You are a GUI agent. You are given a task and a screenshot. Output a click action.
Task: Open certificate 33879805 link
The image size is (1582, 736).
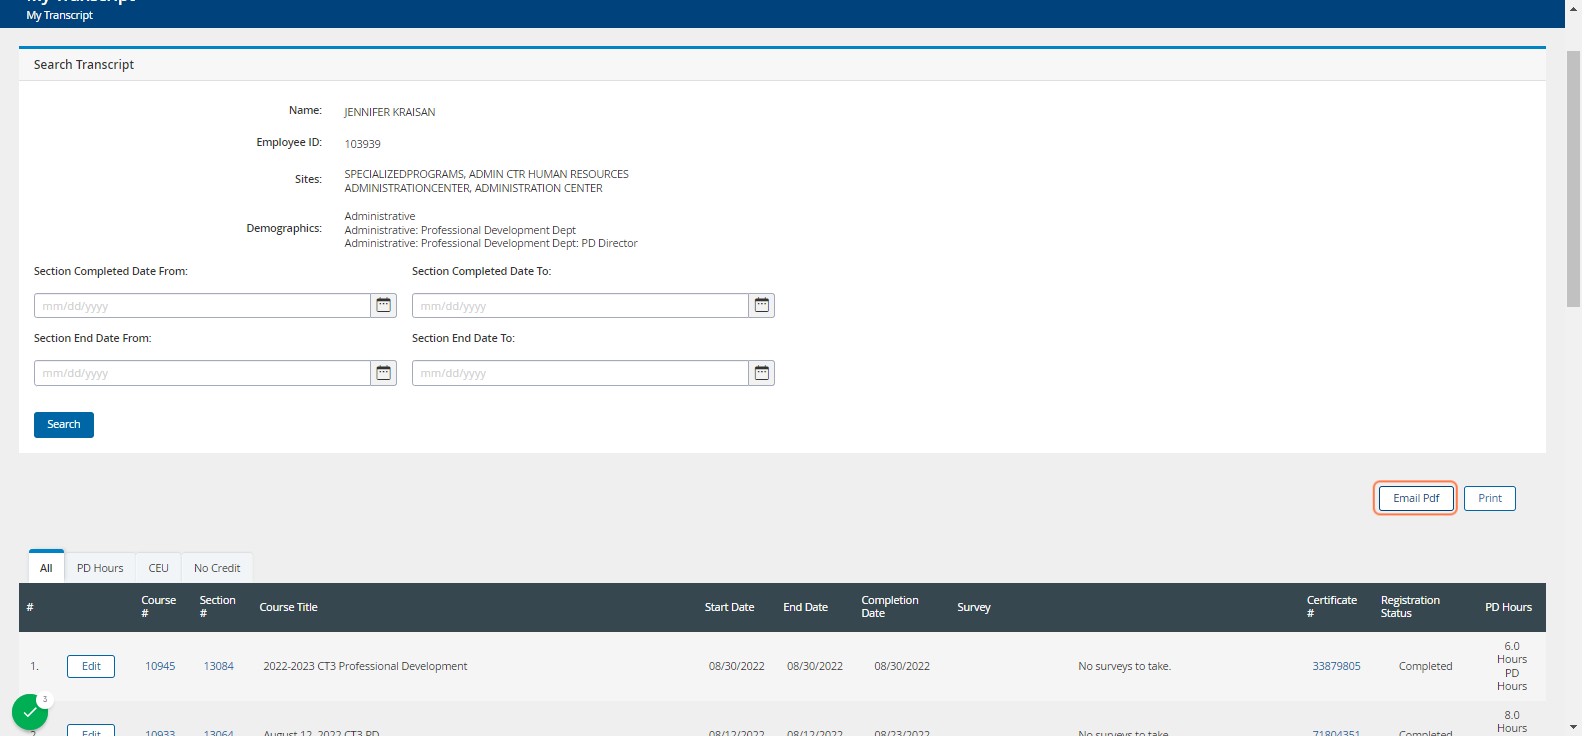click(x=1336, y=666)
